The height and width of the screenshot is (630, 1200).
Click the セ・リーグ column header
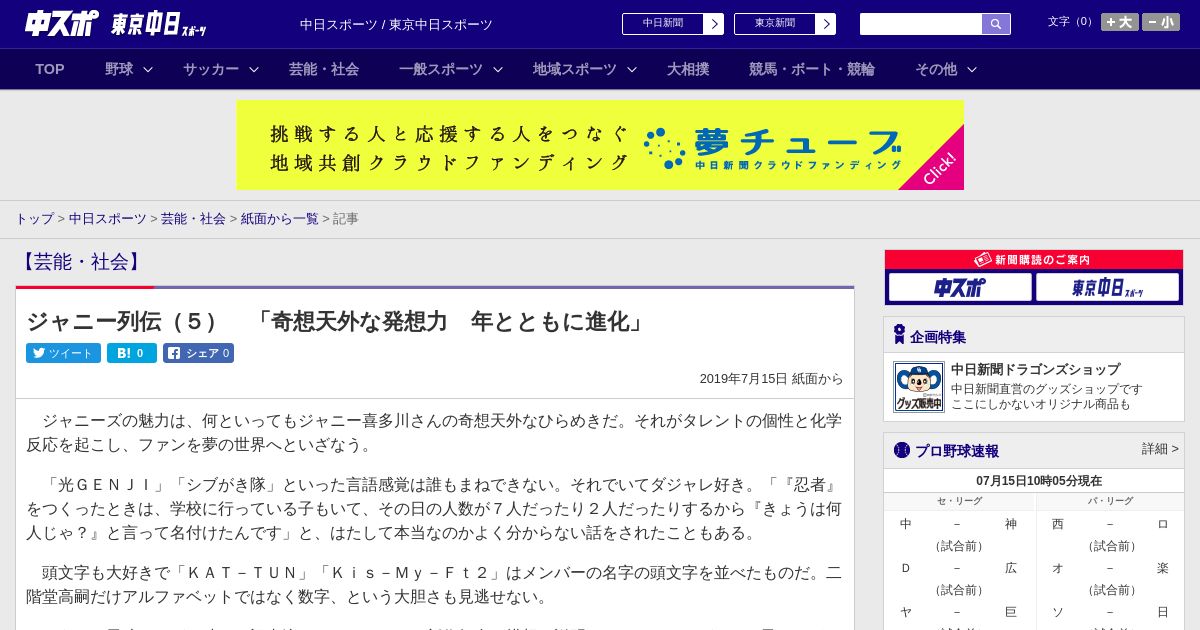[x=959, y=501]
